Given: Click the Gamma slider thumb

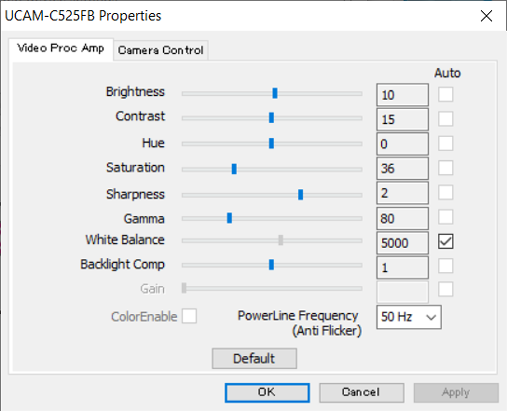Looking at the screenshot, I should click(x=229, y=218).
